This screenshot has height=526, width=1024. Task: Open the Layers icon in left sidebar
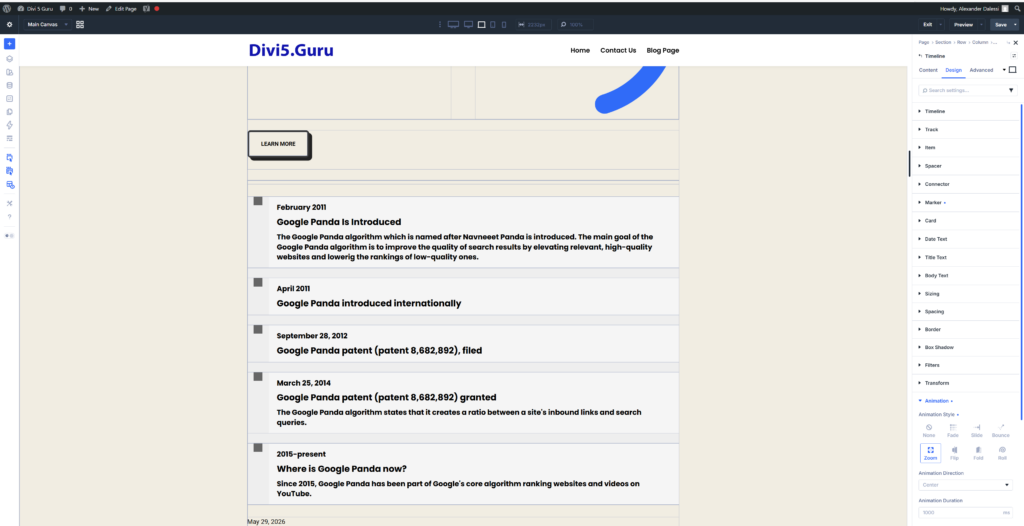point(9,58)
